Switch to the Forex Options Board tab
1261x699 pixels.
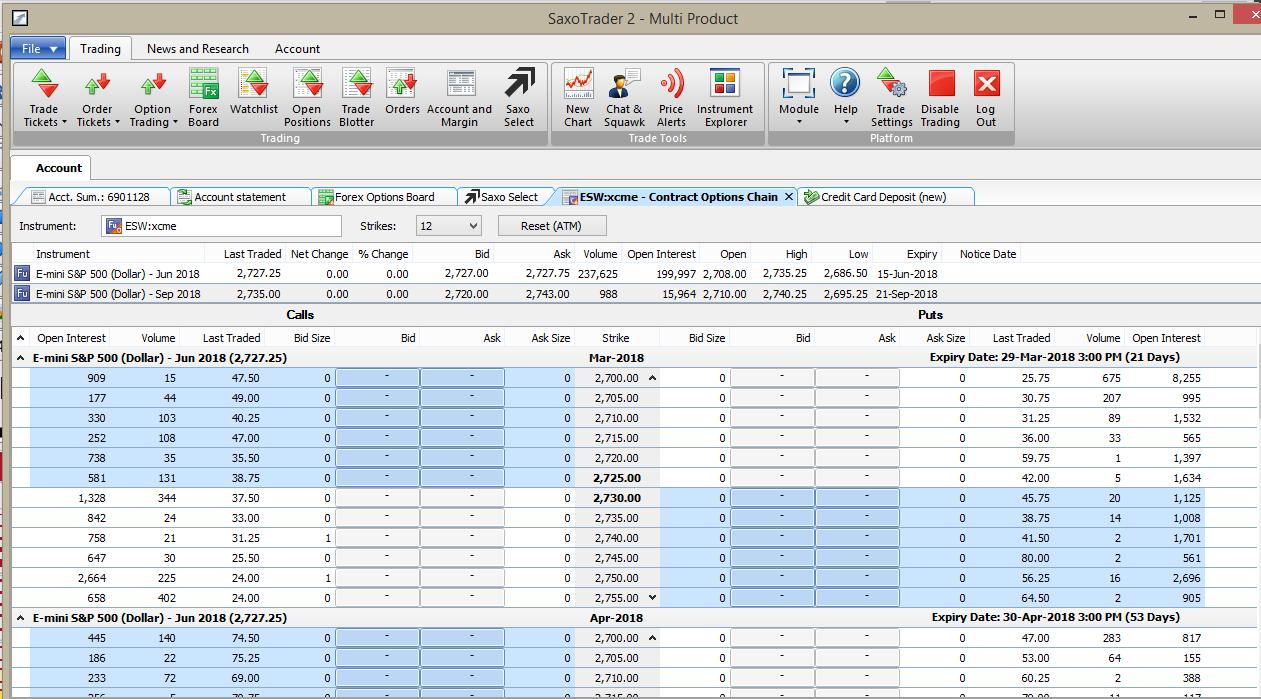(384, 197)
